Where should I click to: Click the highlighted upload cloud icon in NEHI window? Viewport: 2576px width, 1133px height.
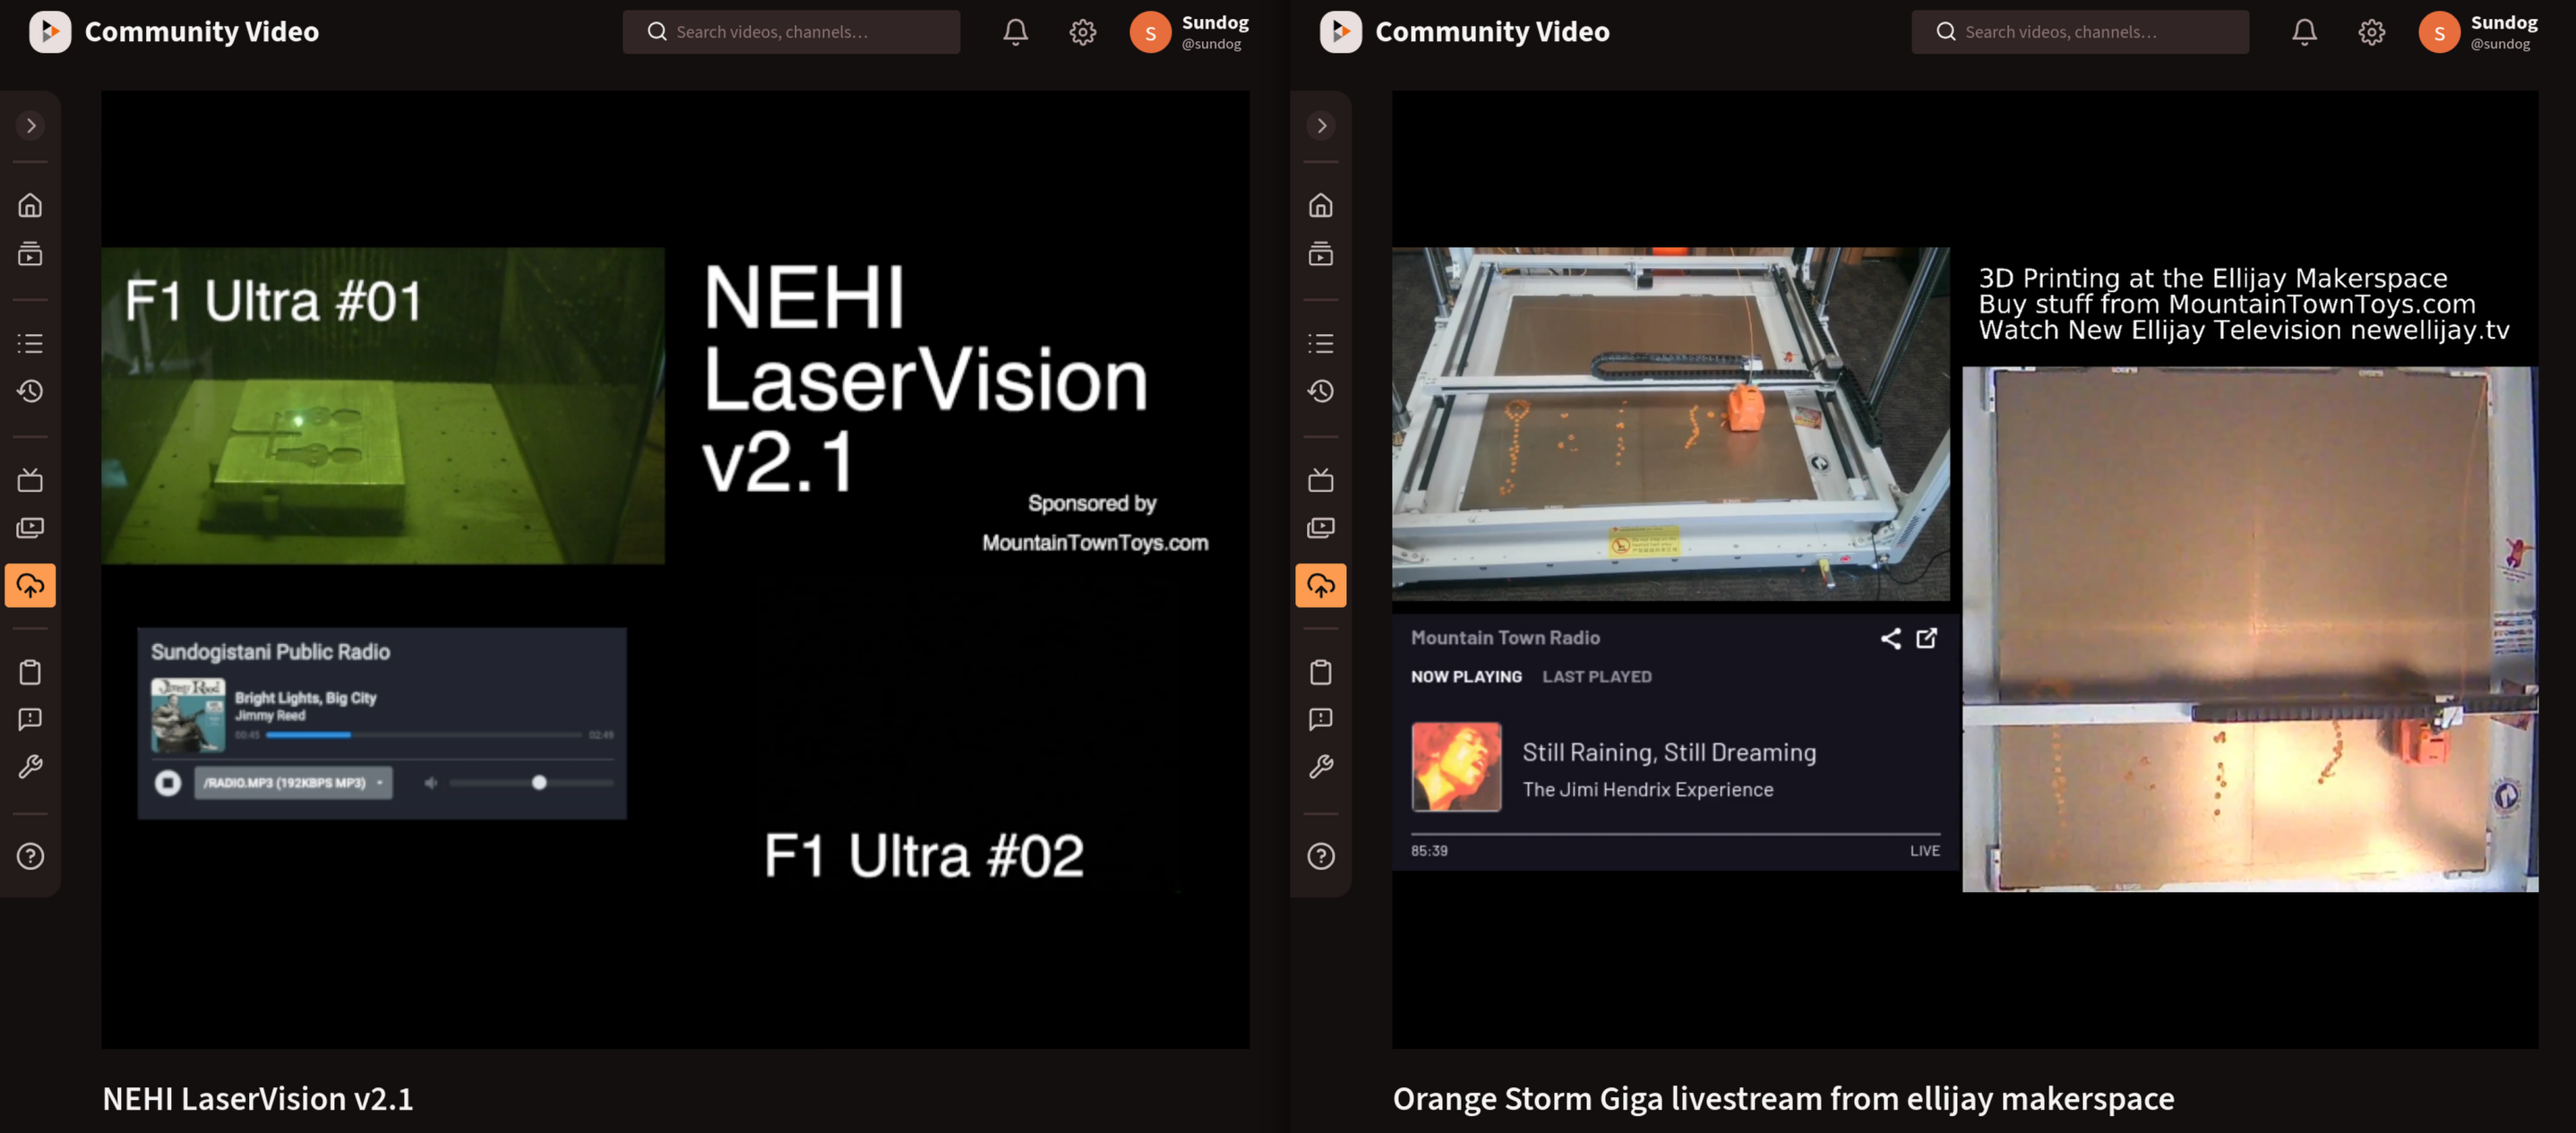pos(30,585)
